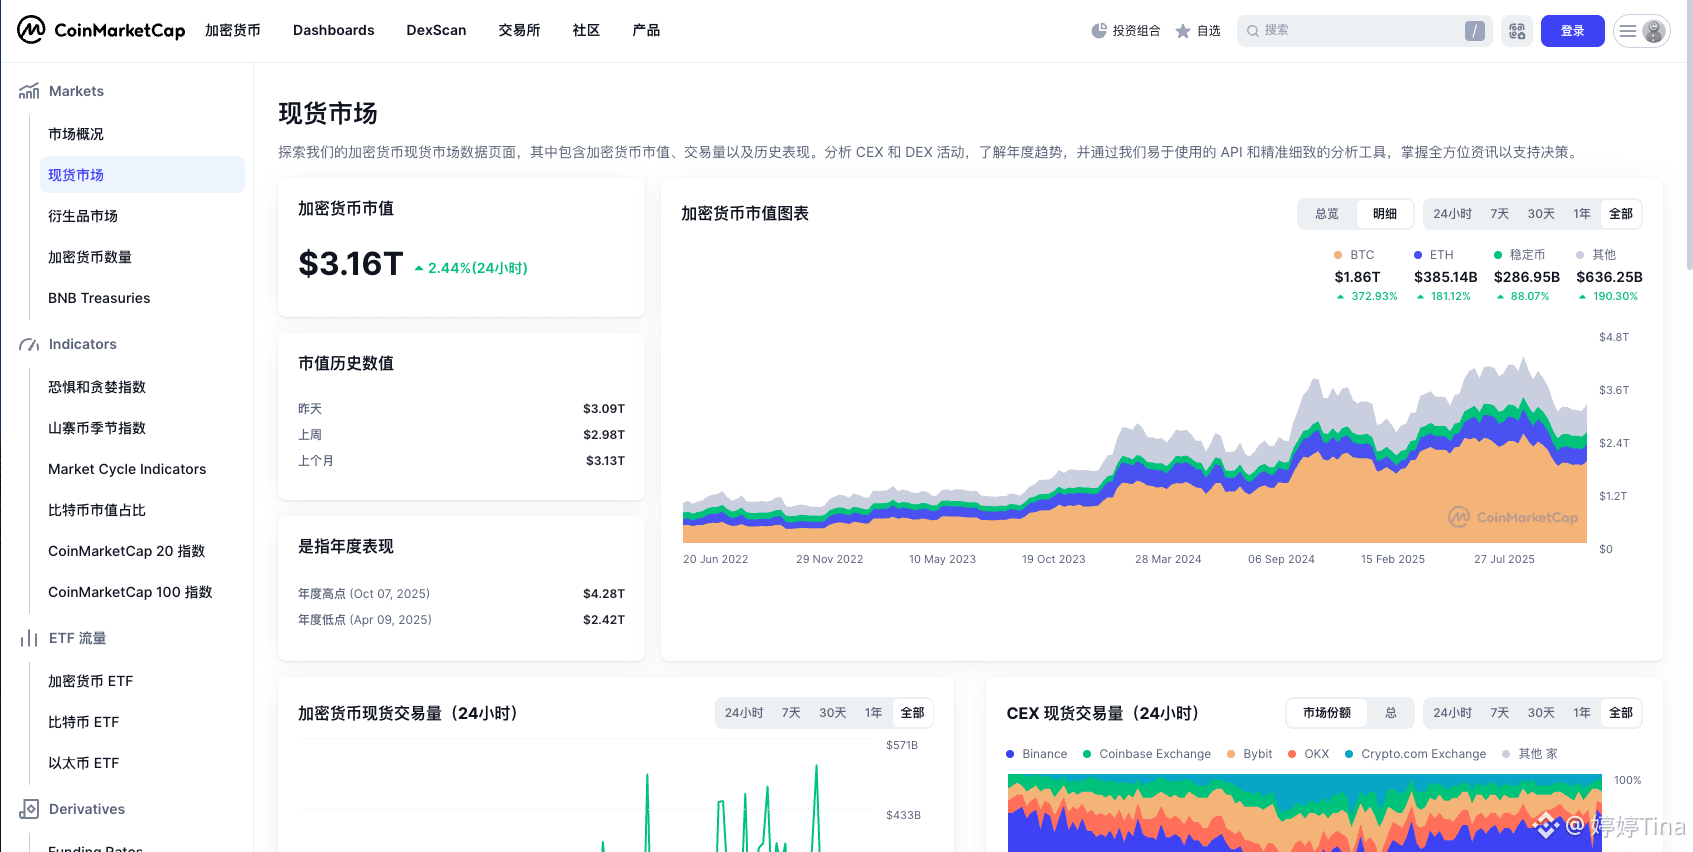Toggle Crypto.com Exchange series legend
Image resolution: width=1693 pixels, height=852 pixels.
coord(1416,754)
